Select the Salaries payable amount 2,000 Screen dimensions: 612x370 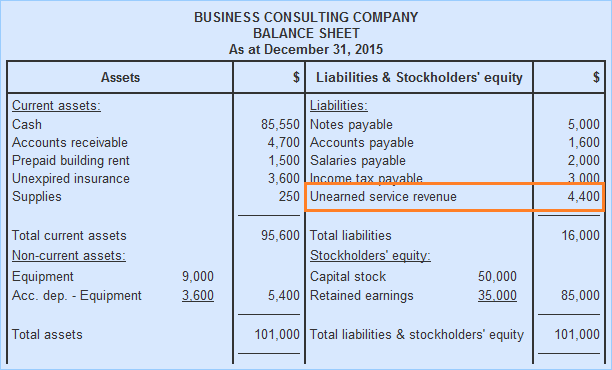(x=584, y=160)
